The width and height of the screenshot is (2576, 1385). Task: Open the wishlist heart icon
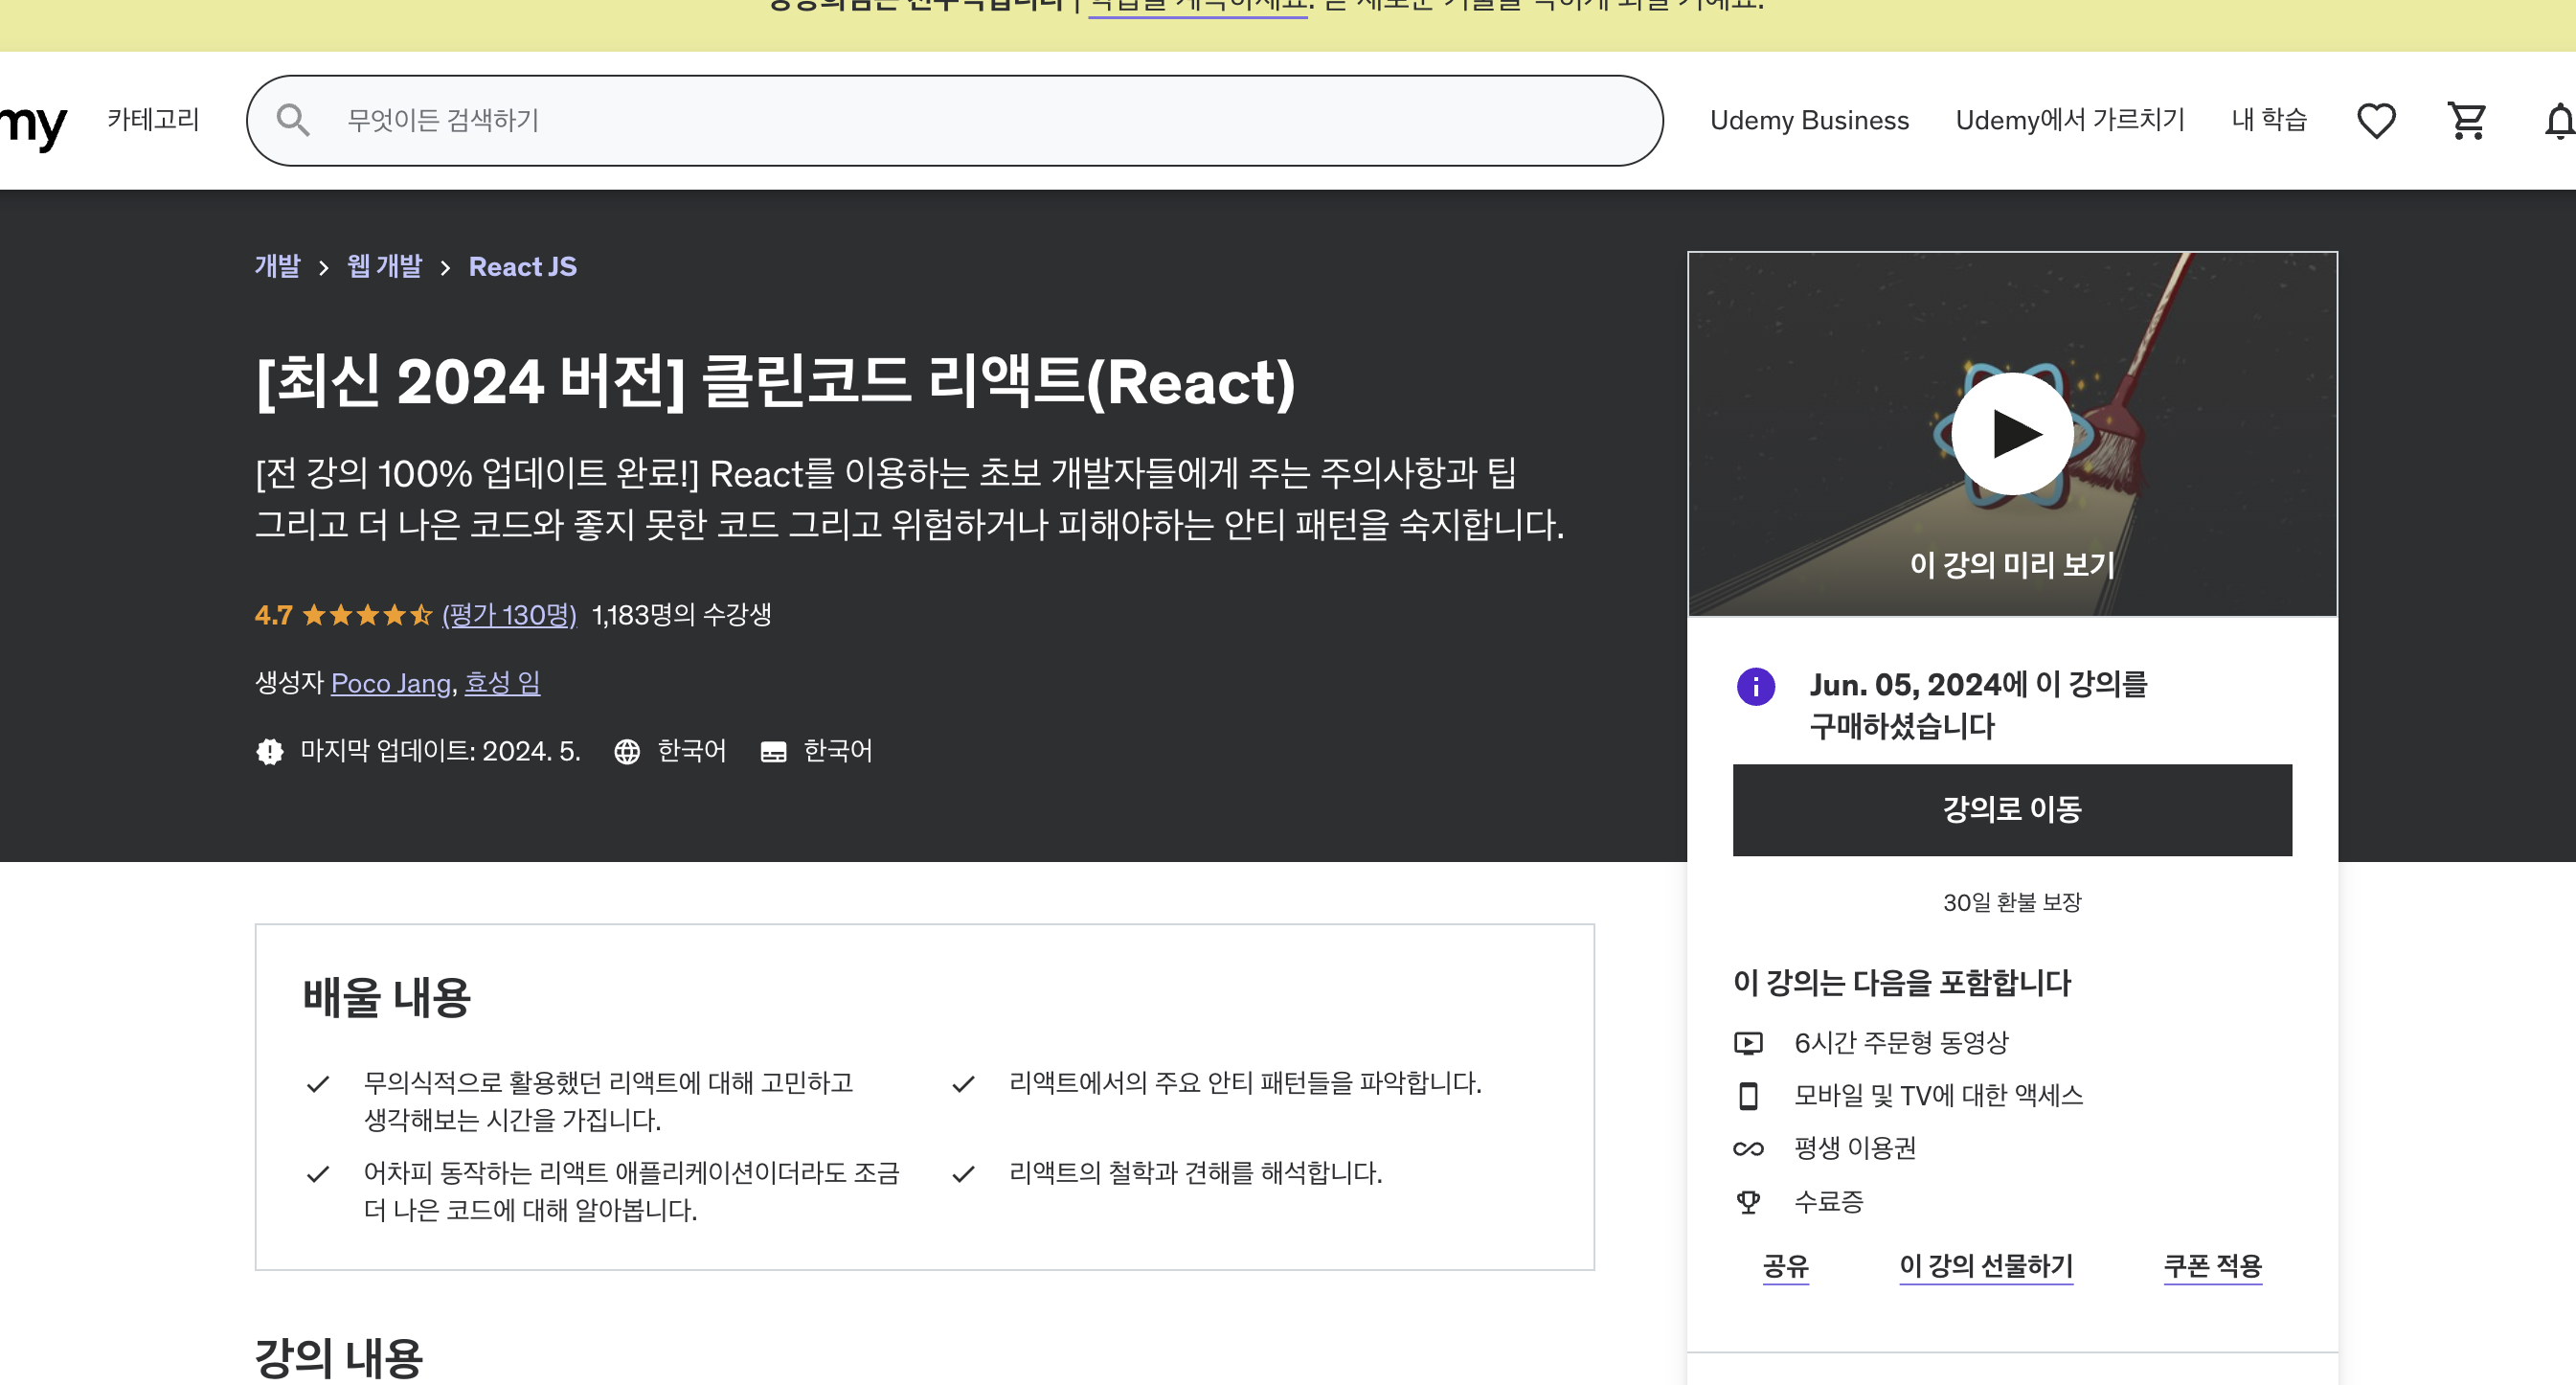[2376, 121]
